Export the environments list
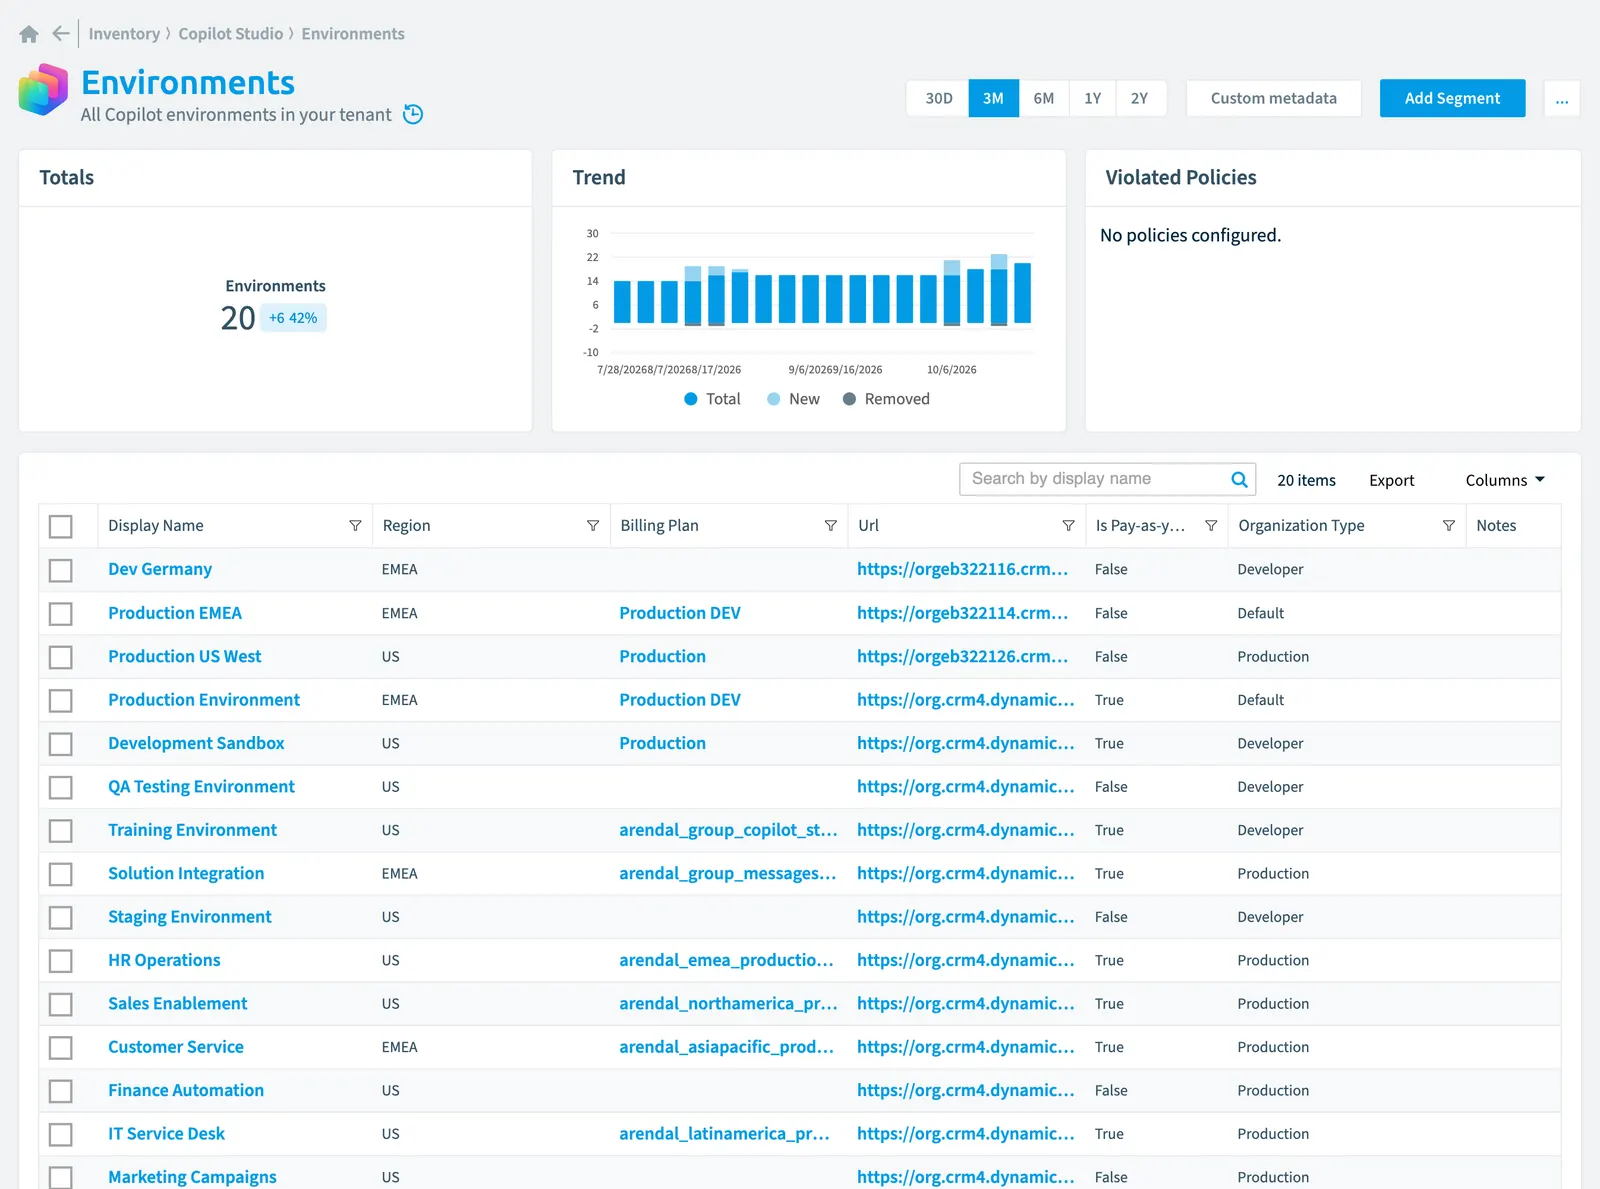Viewport: 1600px width, 1189px height. point(1391,480)
